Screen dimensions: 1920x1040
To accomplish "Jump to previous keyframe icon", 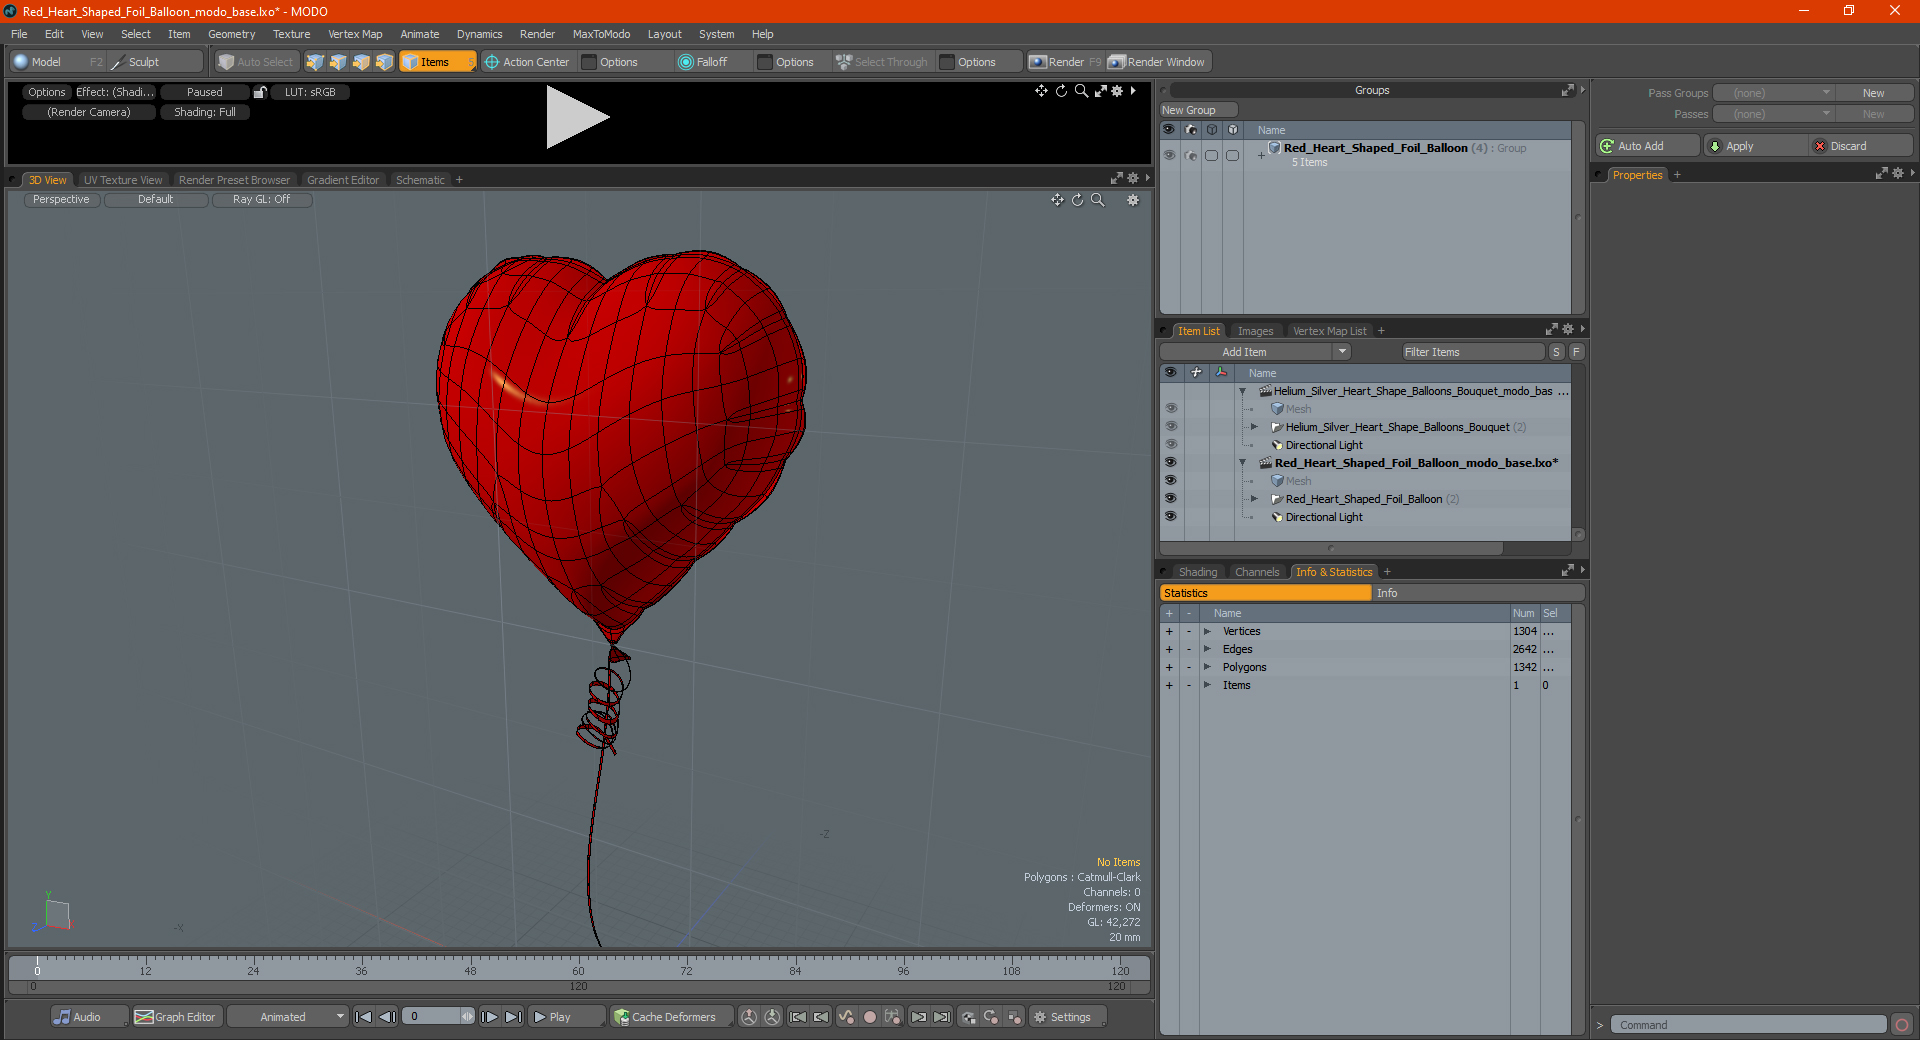I will coord(821,1017).
